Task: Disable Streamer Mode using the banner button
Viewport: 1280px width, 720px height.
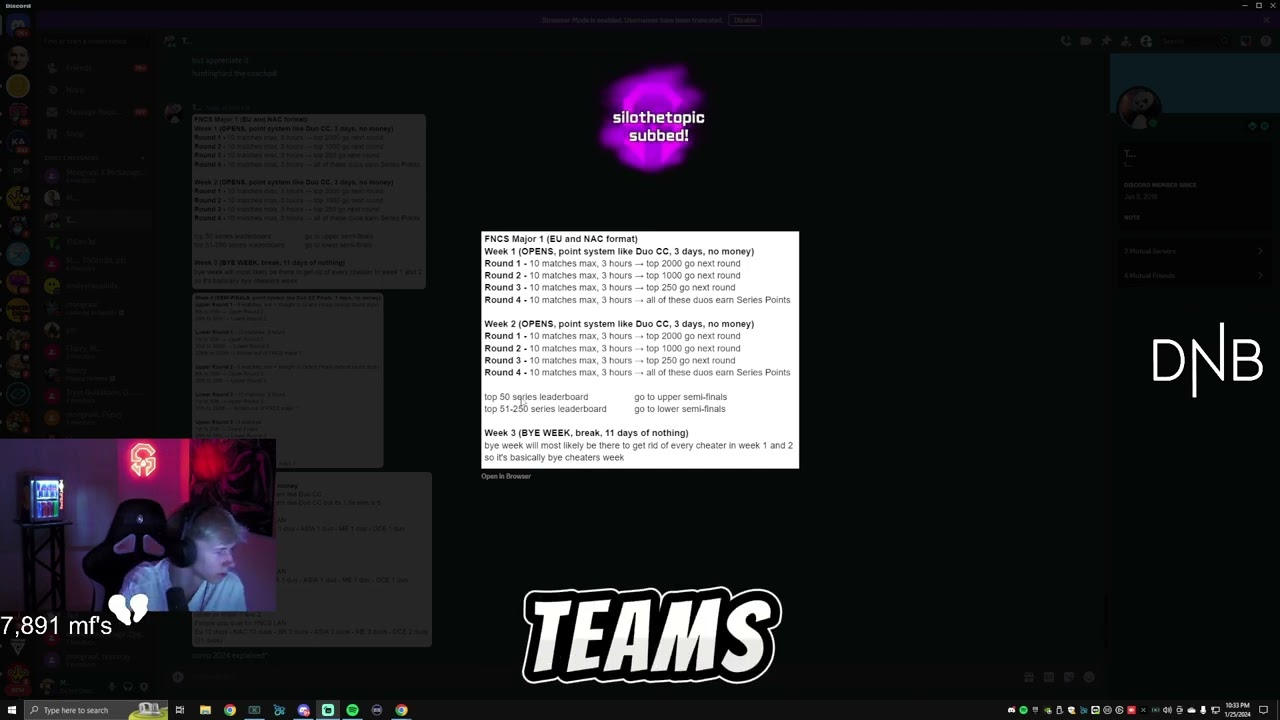Action: 745,20
